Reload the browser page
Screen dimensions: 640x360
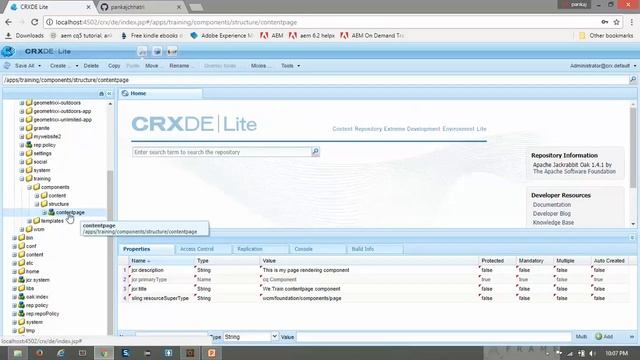[x=35, y=22]
